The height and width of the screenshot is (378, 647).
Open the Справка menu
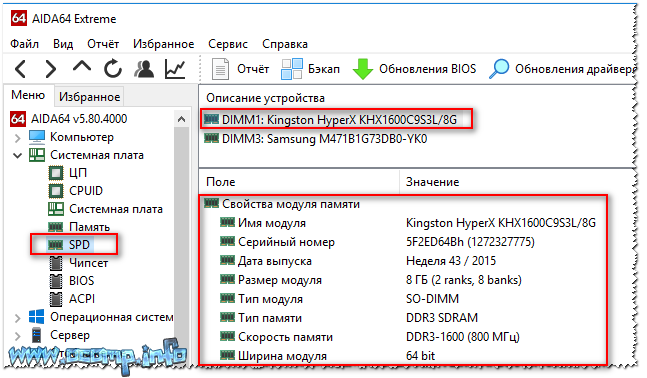tap(285, 44)
